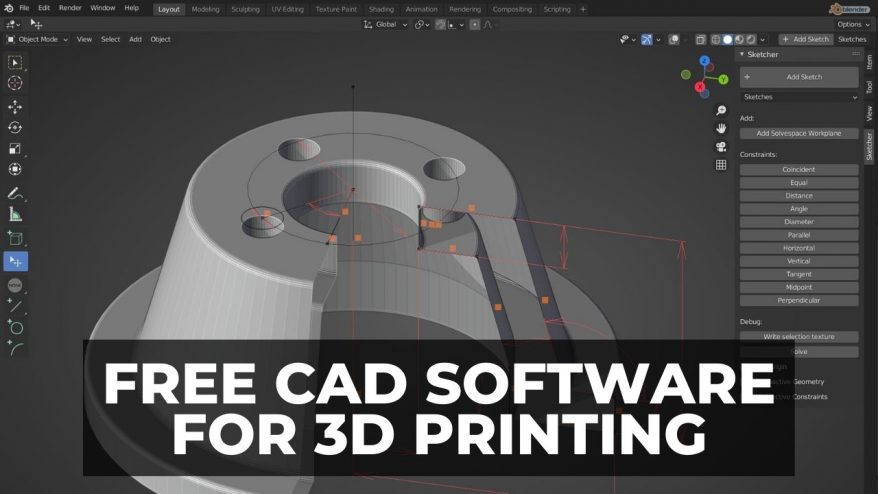Click the pan hand viewport icon
This screenshot has height=494, width=878.
pyautogui.click(x=721, y=128)
